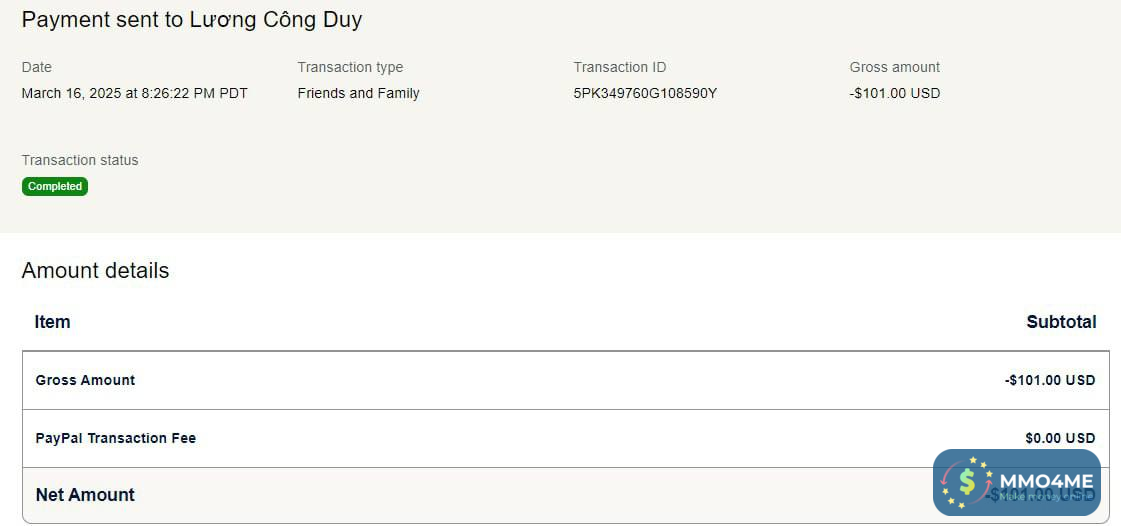Select the PayPal Transaction Fee row label
1121x526 pixels.
[x=115, y=438]
